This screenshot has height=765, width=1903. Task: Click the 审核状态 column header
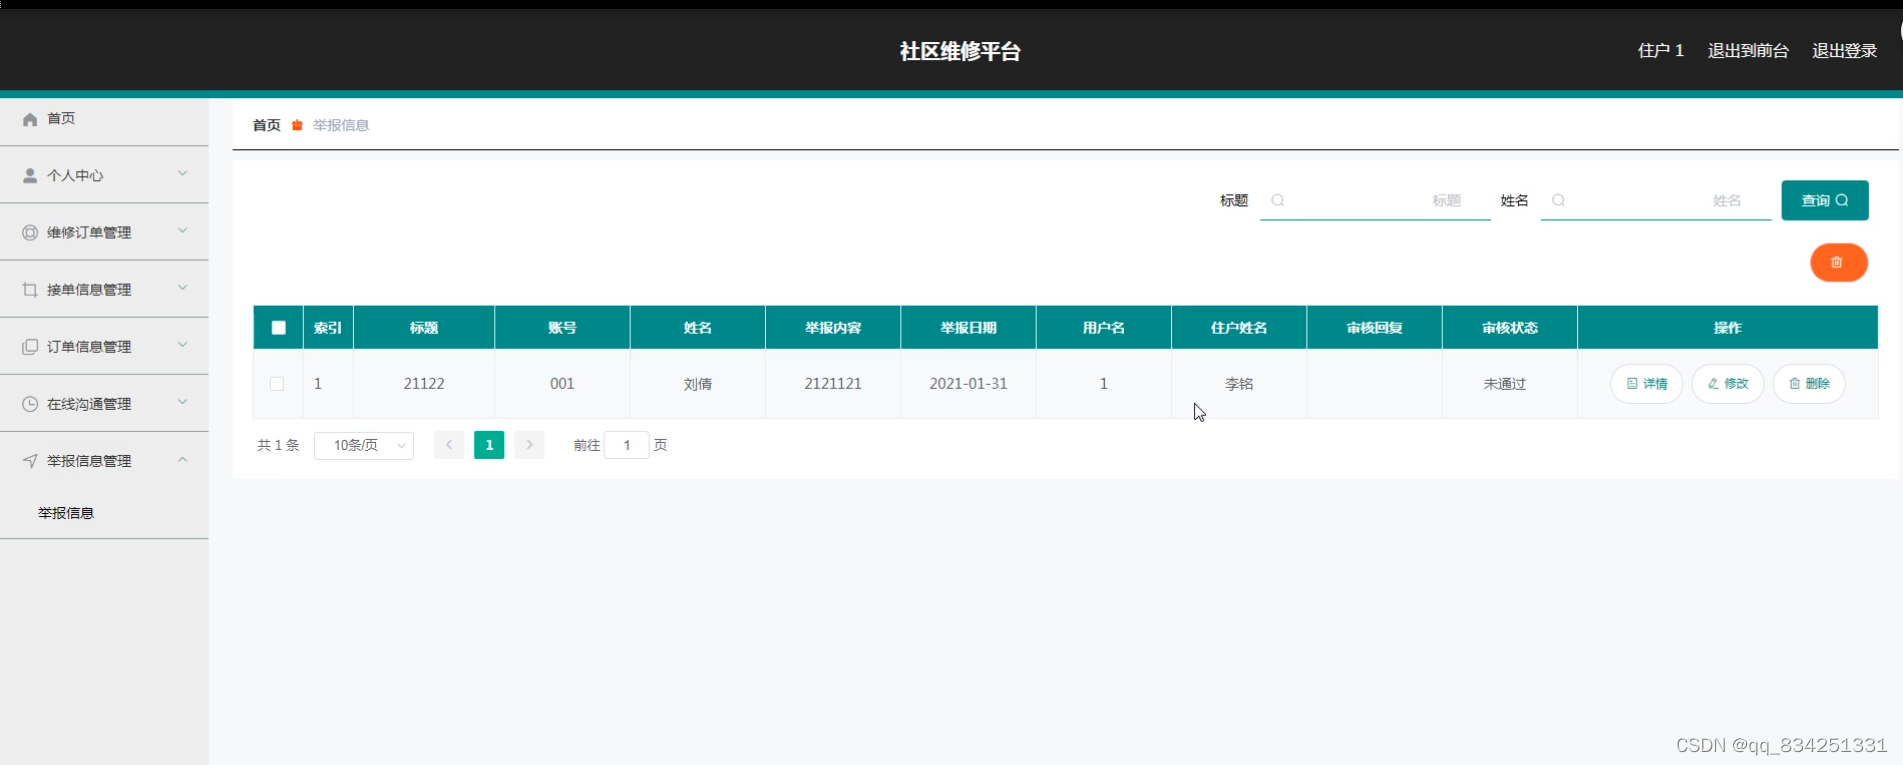pyautogui.click(x=1510, y=328)
